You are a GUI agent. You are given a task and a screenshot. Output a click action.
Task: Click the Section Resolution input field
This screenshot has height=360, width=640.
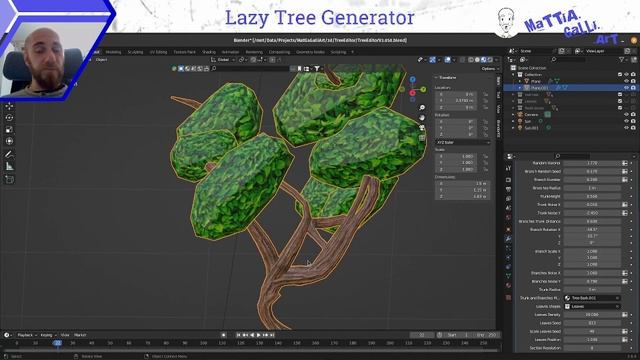pyautogui.click(x=592, y=348)
